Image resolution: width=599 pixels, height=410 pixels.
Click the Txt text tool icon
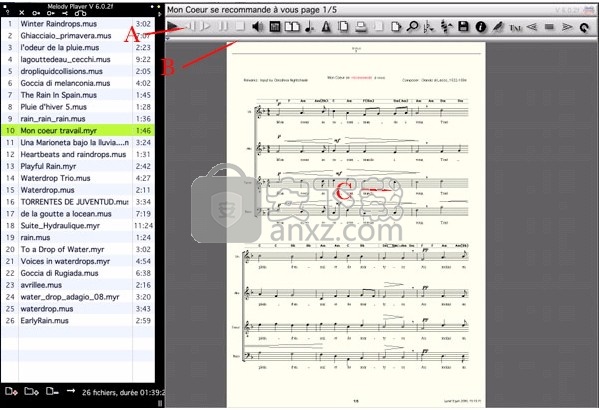coord(515,27)
